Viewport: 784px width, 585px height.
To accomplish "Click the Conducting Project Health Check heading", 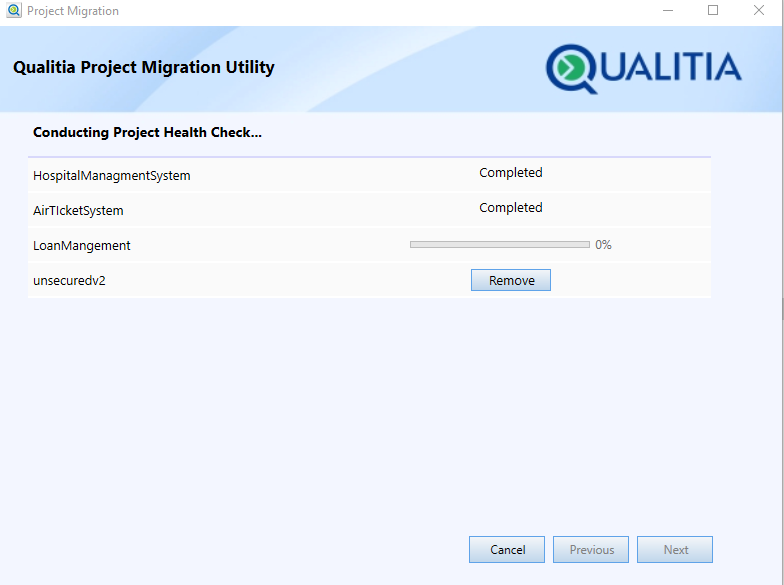I will (147, 132).
